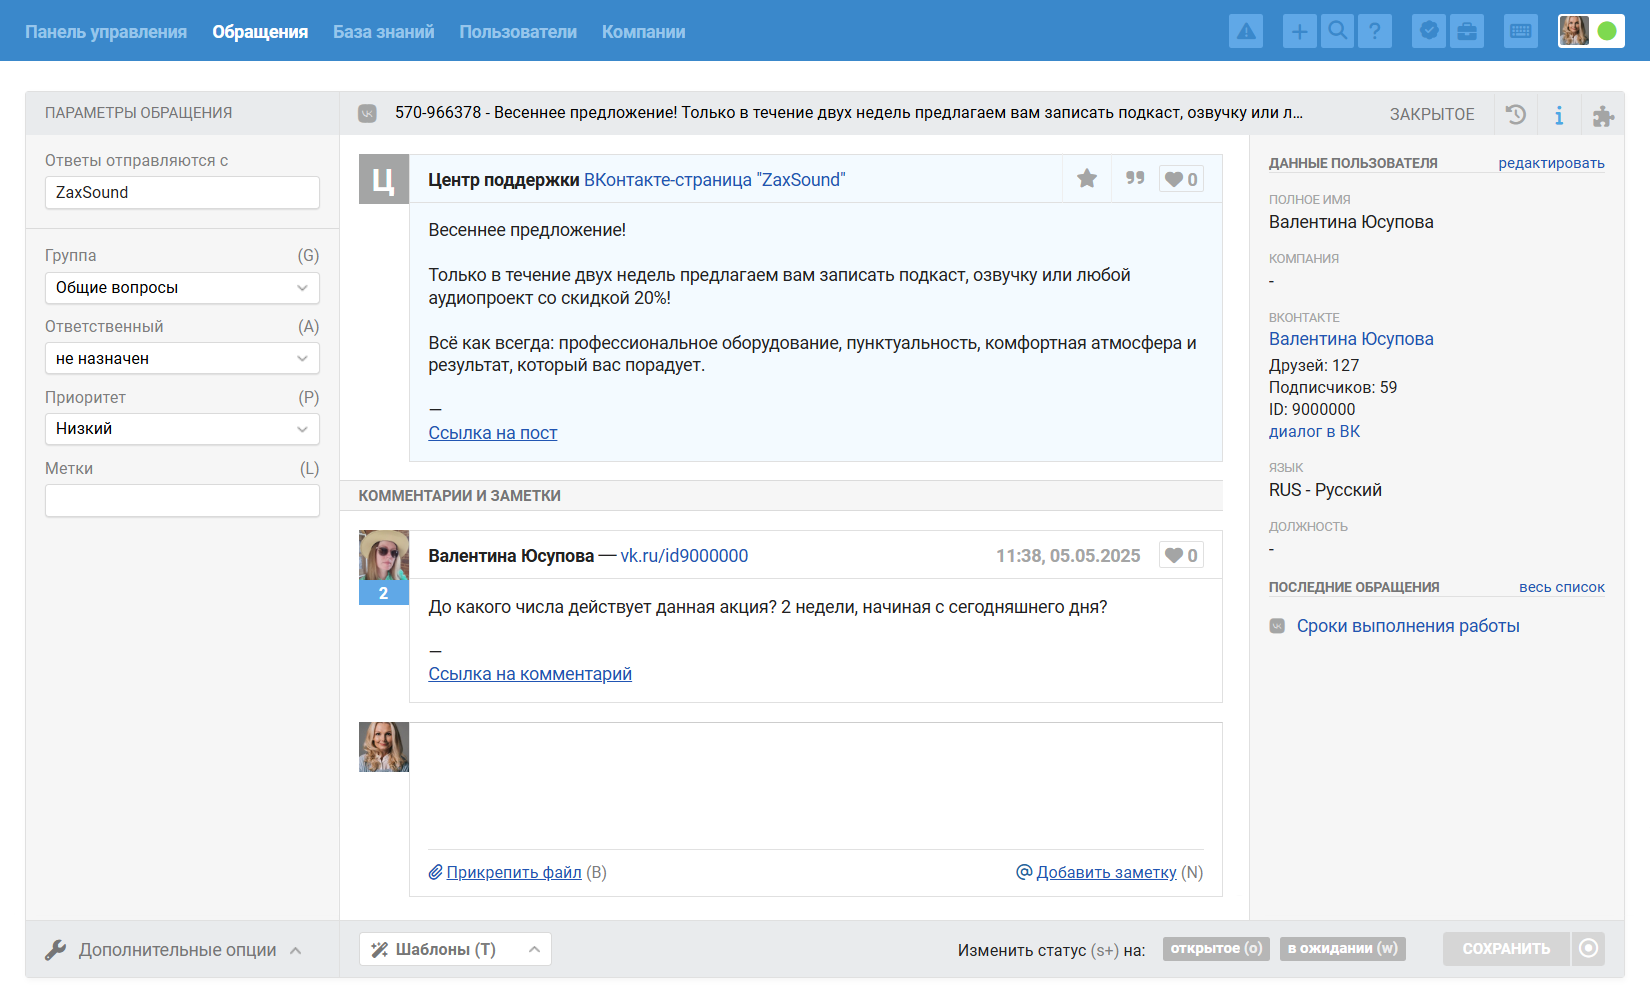Open Обращения section
1650x1003 pixels.
(260, 32)
